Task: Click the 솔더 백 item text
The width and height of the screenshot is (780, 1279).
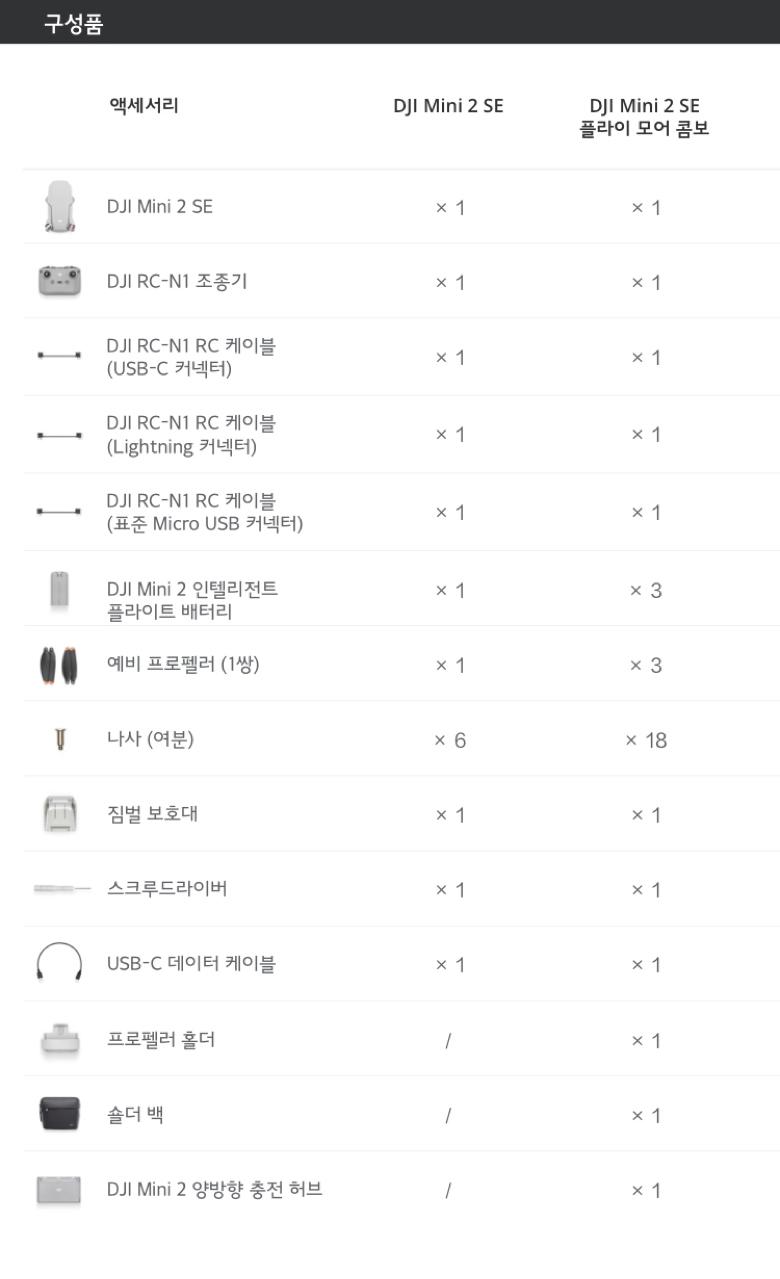Action: (x=135, y=1114)
